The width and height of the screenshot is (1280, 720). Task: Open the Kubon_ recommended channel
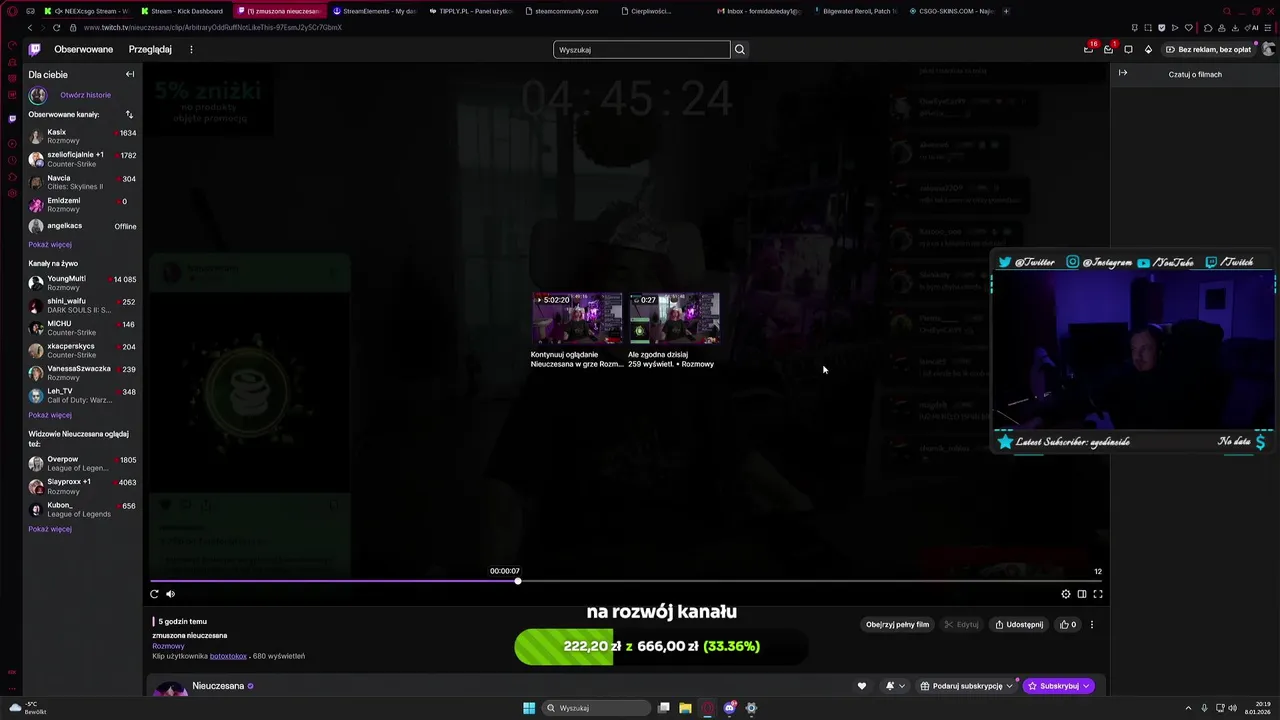[x=82, y=509]
